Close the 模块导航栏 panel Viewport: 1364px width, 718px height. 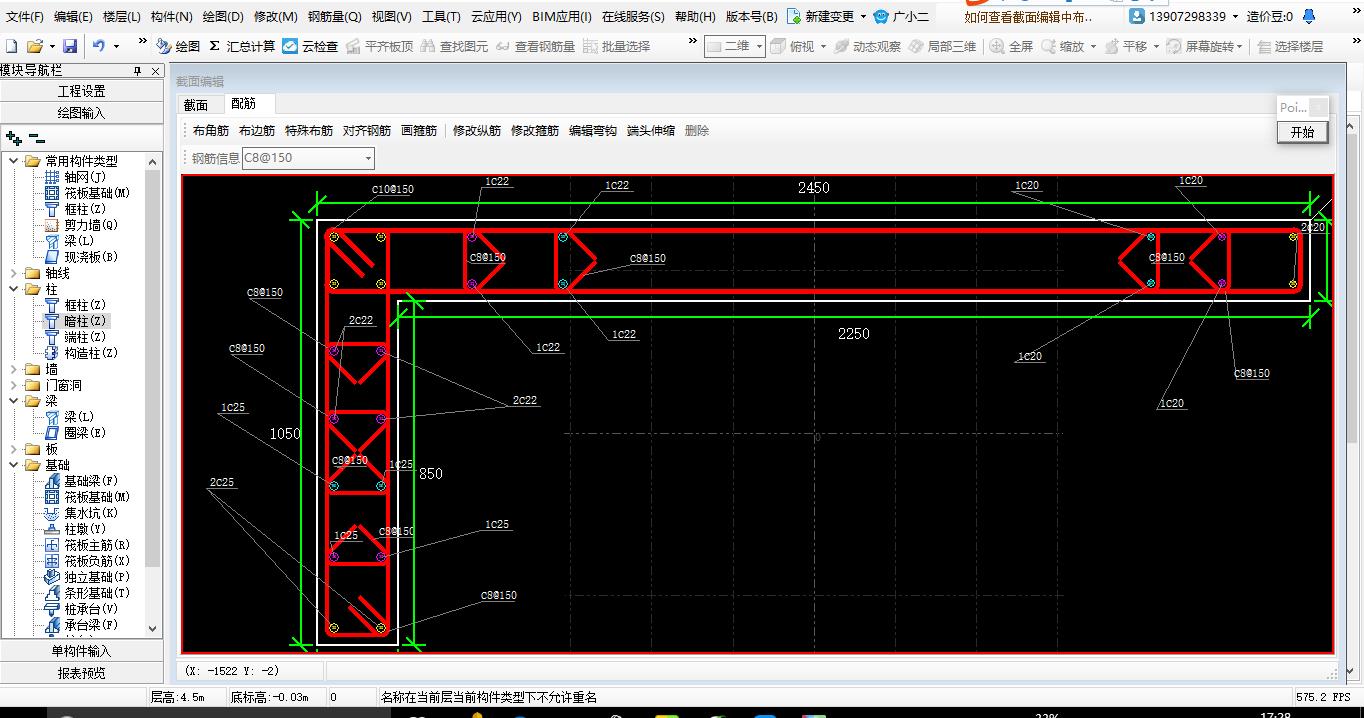tap(155, 71)
